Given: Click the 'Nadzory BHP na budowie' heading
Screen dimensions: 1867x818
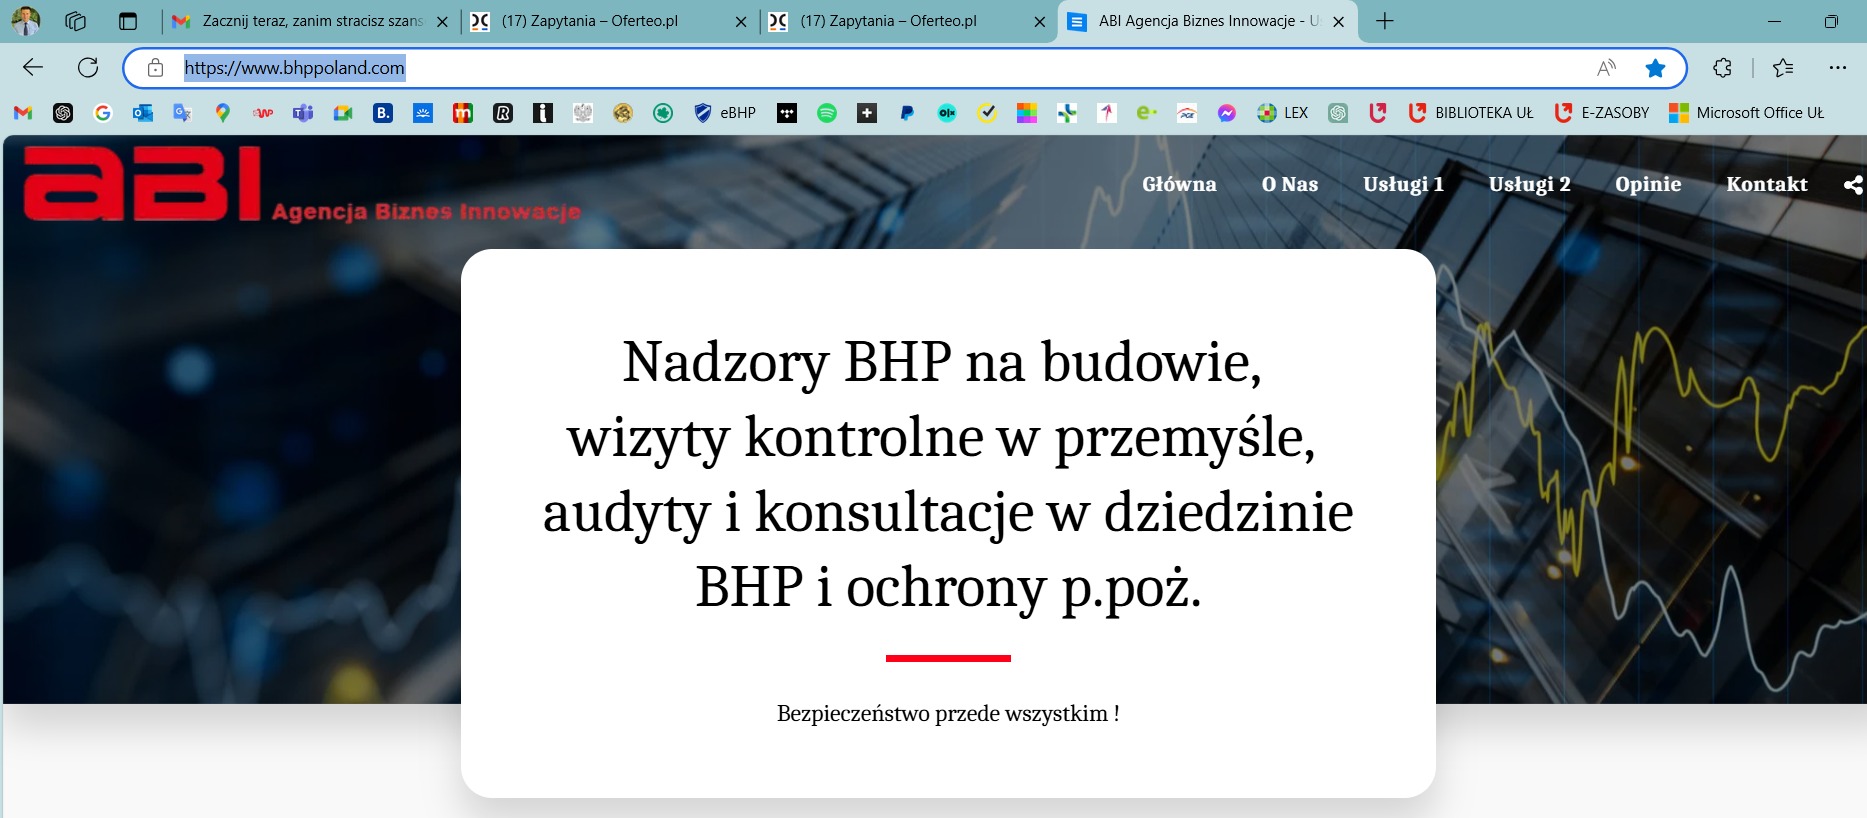Looking at the screenshot, I should coord(948,474).
